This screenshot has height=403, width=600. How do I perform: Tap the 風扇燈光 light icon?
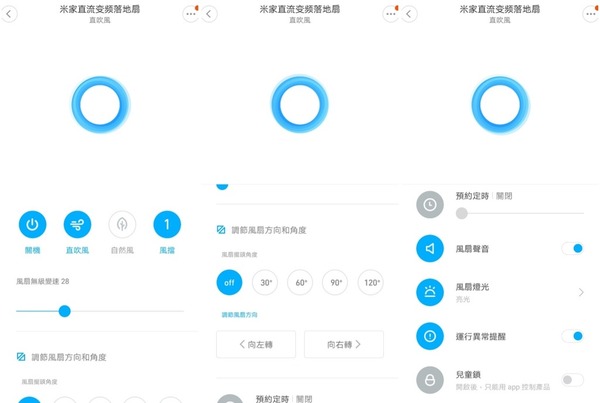430,292
